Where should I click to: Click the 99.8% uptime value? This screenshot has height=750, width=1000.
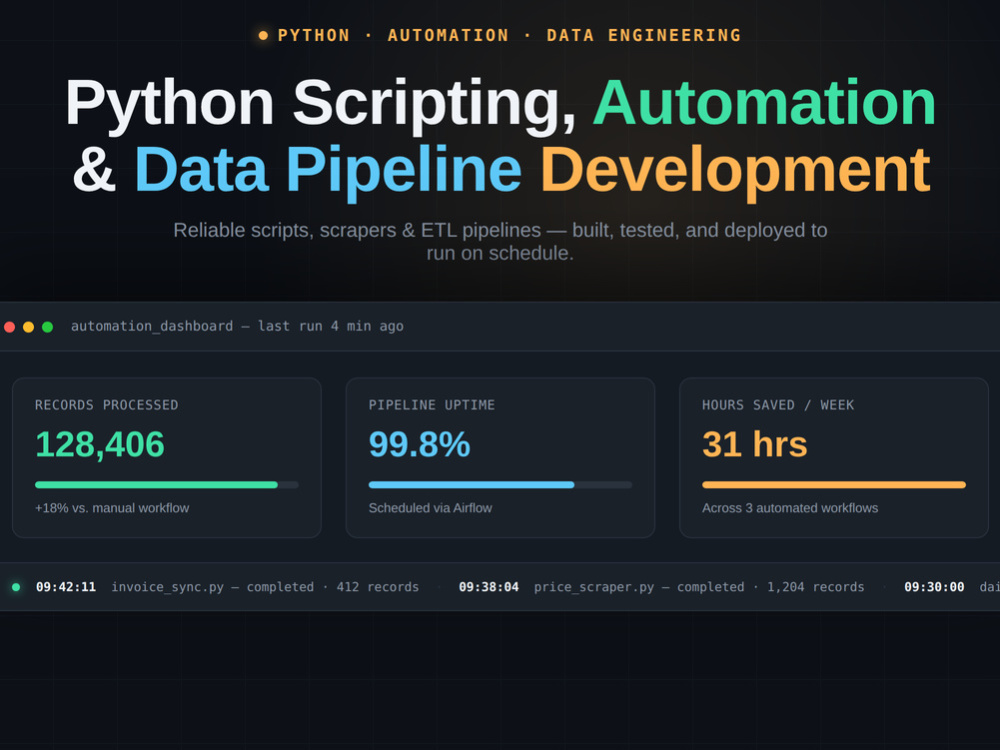point(419,445)
